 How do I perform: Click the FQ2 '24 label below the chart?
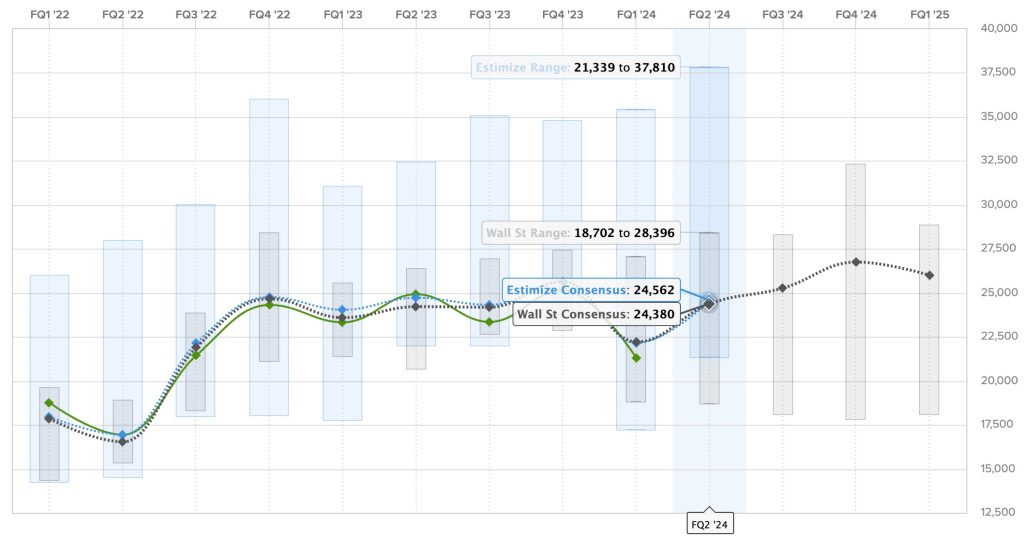click(x=709, y=523)
